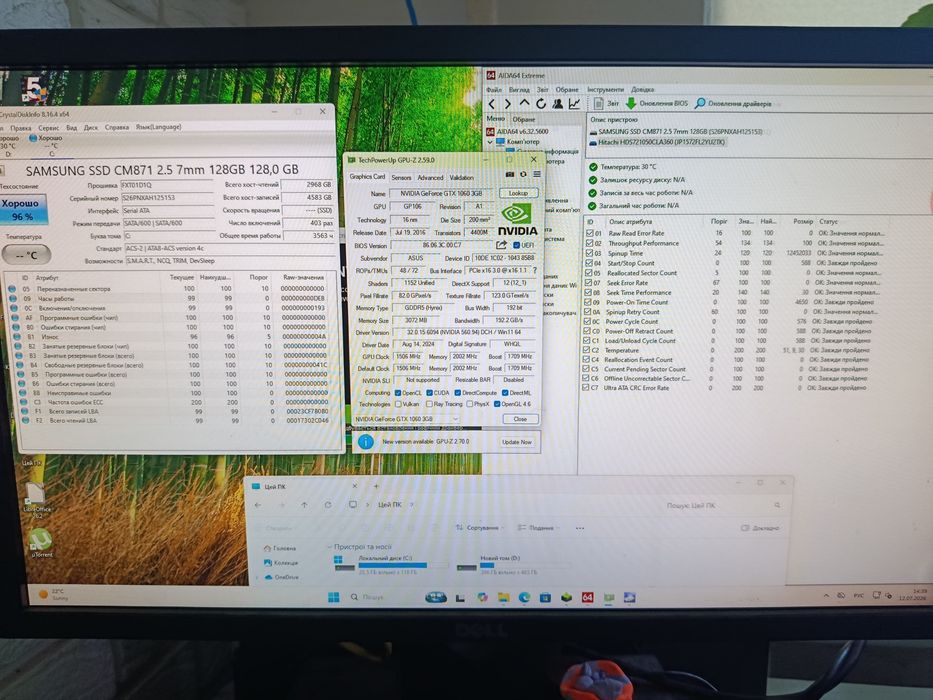Click Explorer up arrow navigation button
933x700 pixels.
tap(304, 505)
